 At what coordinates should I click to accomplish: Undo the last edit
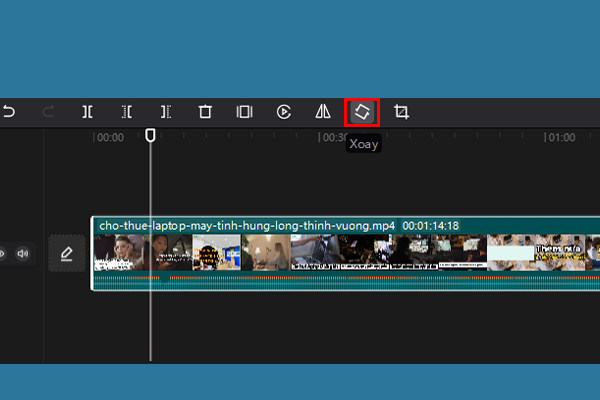(9, 112)
